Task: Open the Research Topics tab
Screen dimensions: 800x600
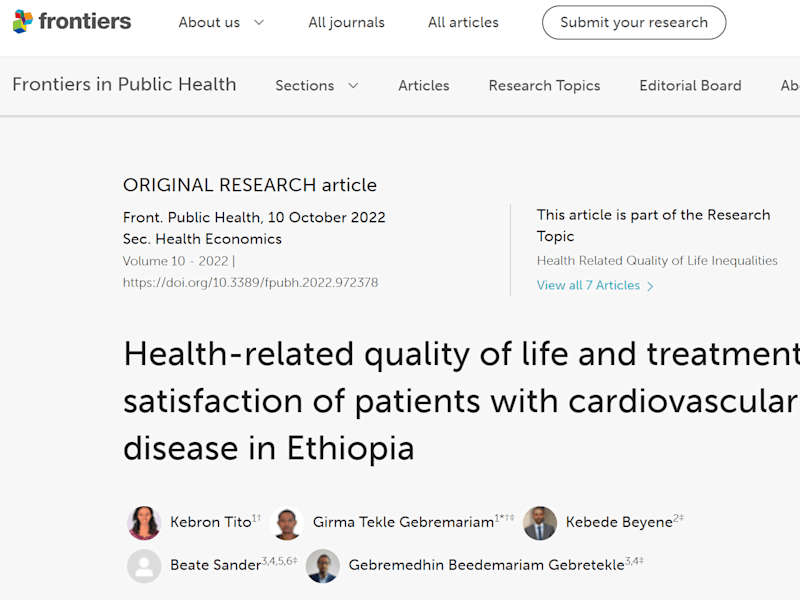Action: coord(544,85)
